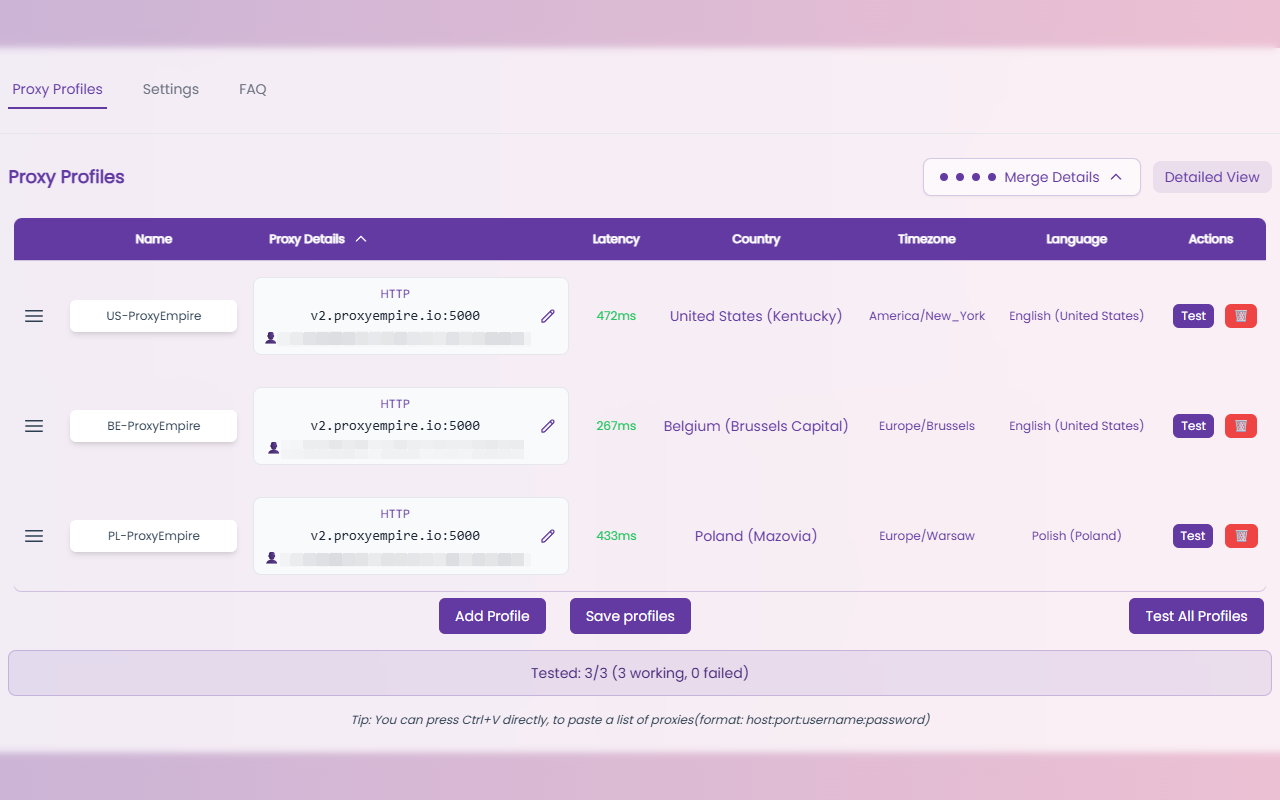Click English (United States) language in BE-ProxyEmpire row

(x=1076, y=426)
